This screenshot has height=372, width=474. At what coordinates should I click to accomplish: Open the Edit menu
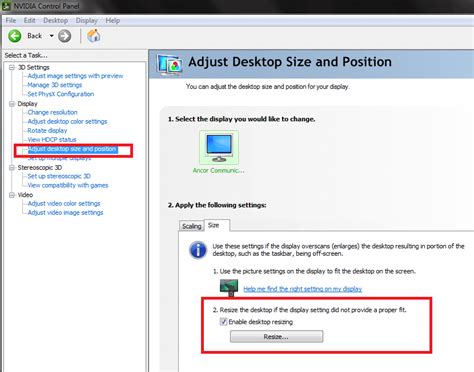[x=29, y=21]
